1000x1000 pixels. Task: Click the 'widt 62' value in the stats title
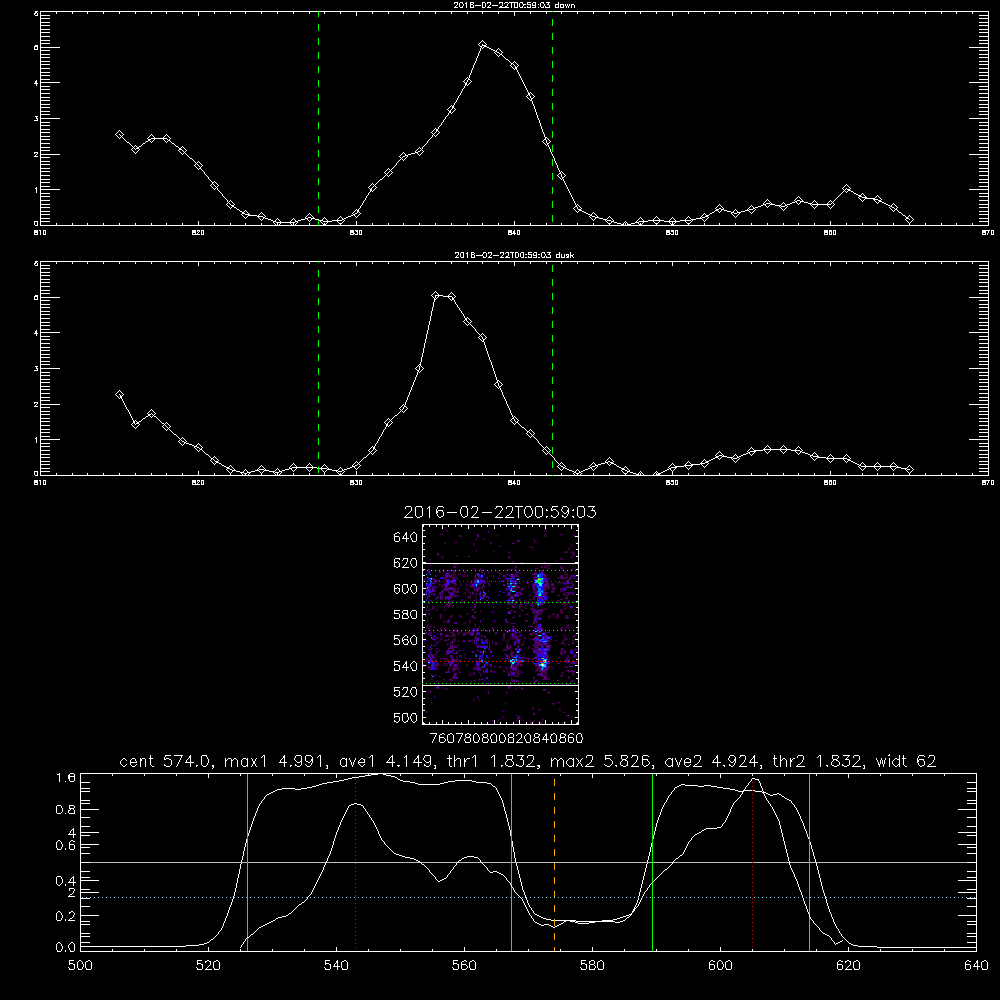point(906,761)
